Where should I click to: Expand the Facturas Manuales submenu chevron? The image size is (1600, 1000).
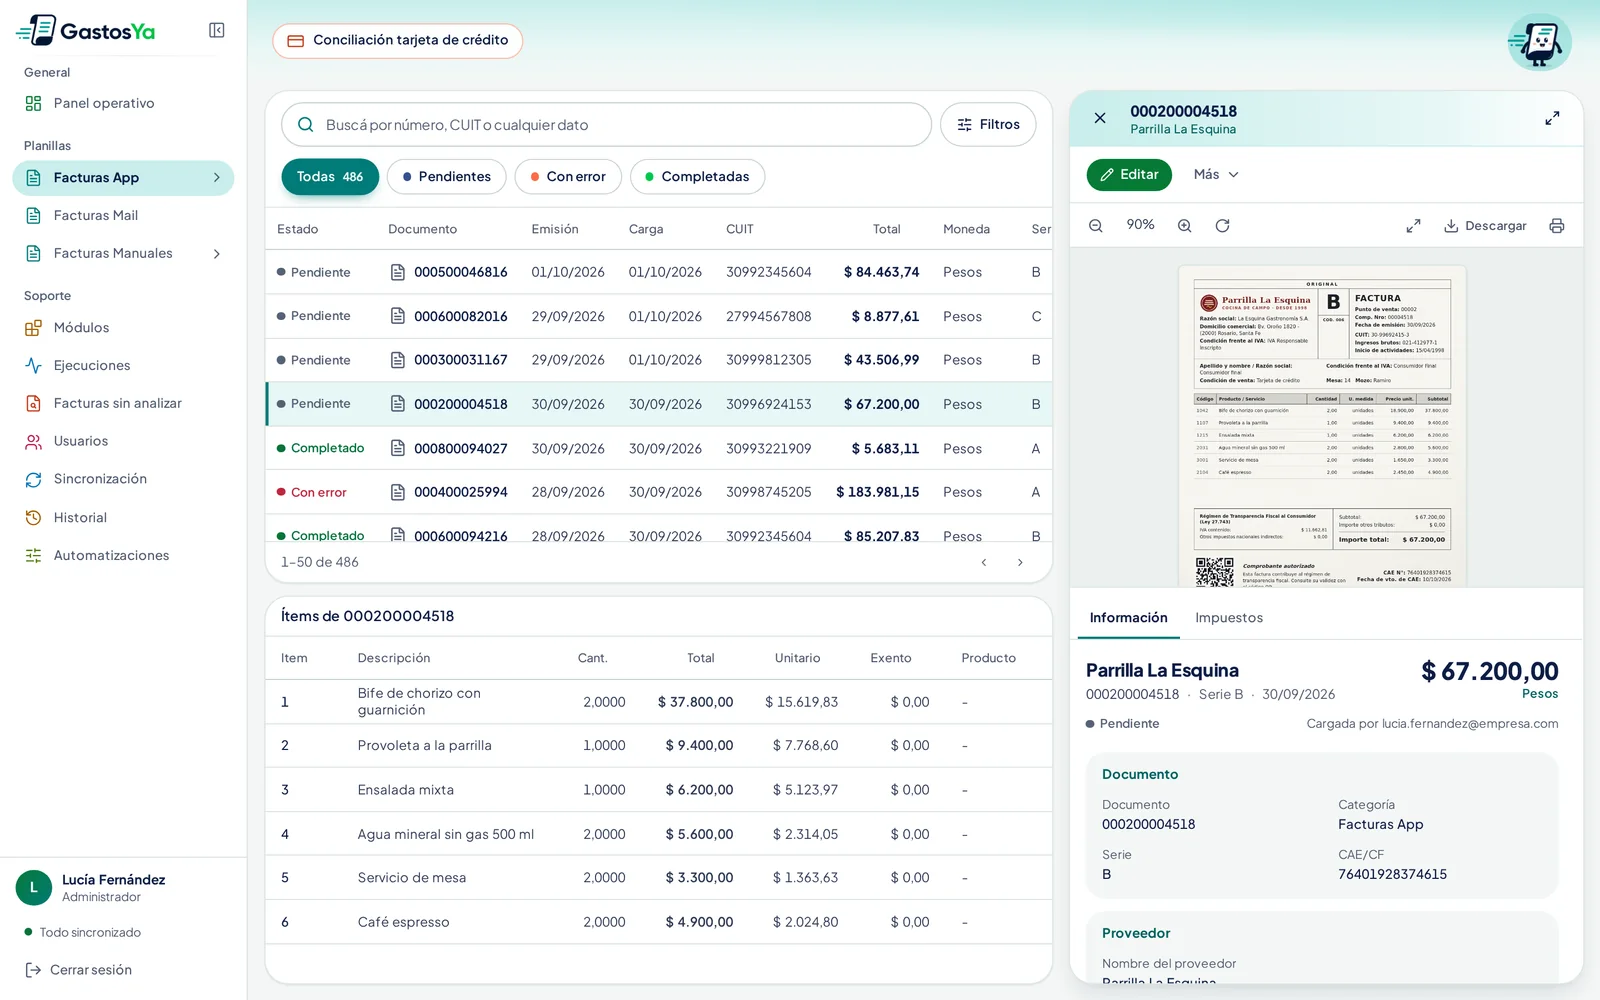coord(216,254)
